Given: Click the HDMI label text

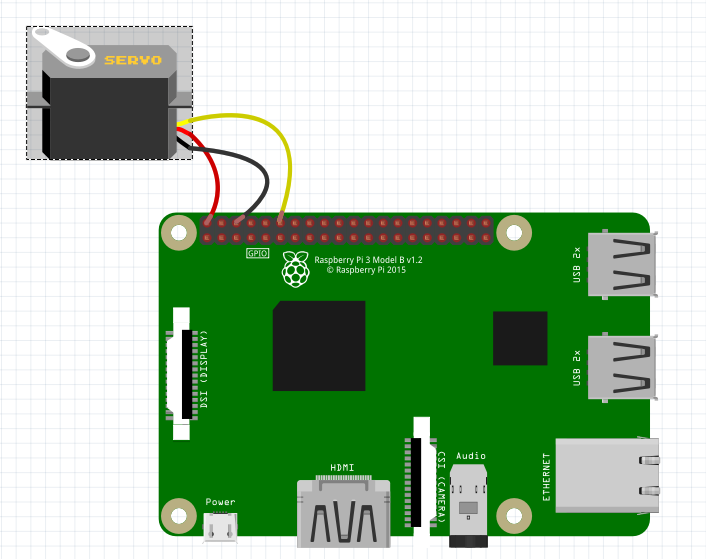Looking at the screenshot, I should [x=342, y=468].
